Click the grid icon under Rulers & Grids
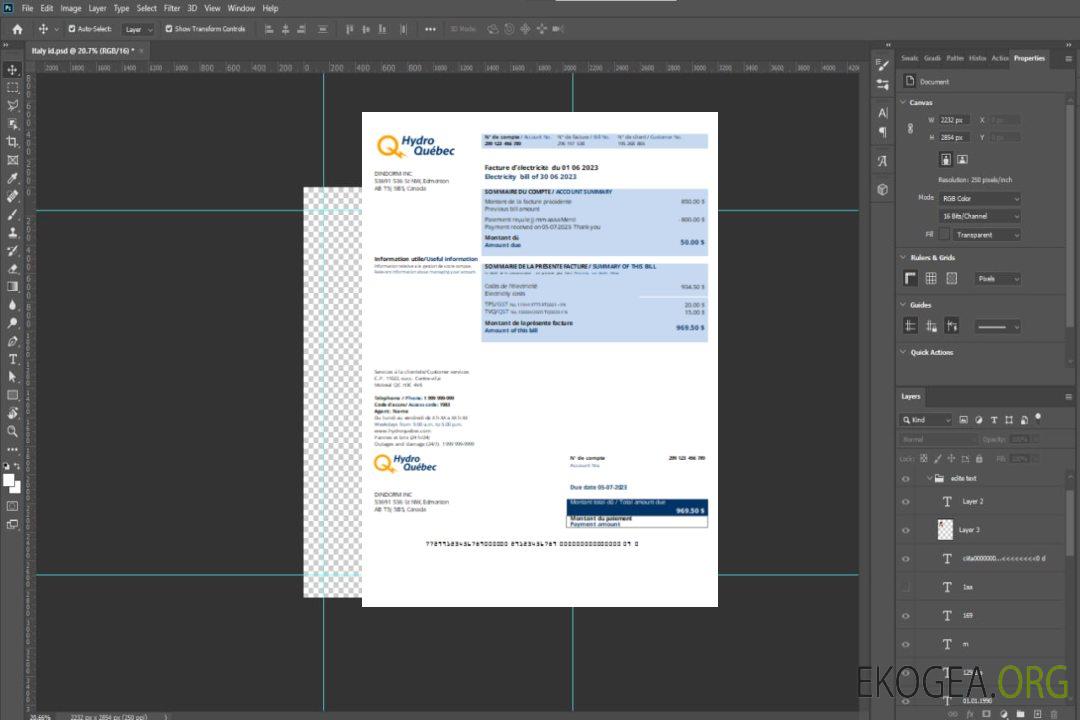Image resolution: width=1080 pixels, height=720 pixels. [x=931, y=279]
